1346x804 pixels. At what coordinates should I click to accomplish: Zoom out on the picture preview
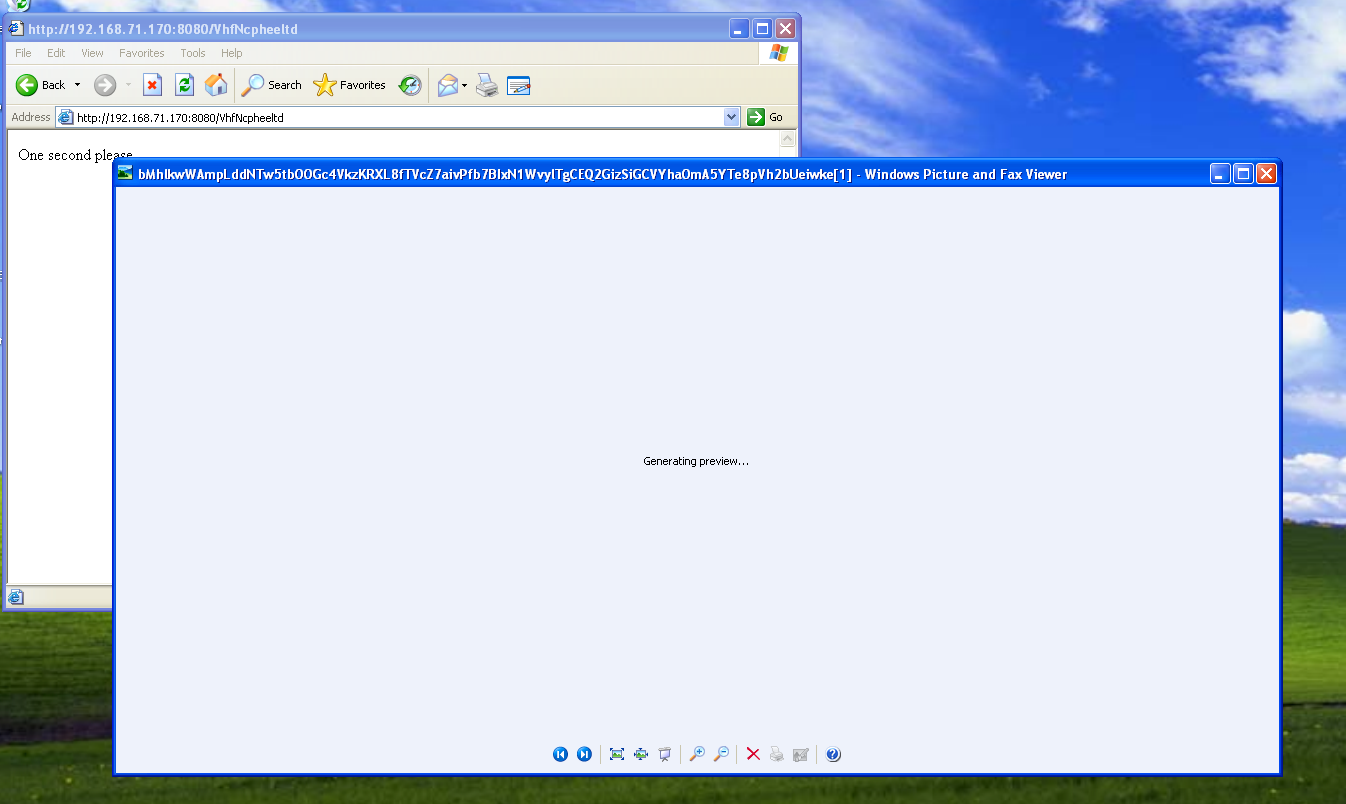(721, 754)
